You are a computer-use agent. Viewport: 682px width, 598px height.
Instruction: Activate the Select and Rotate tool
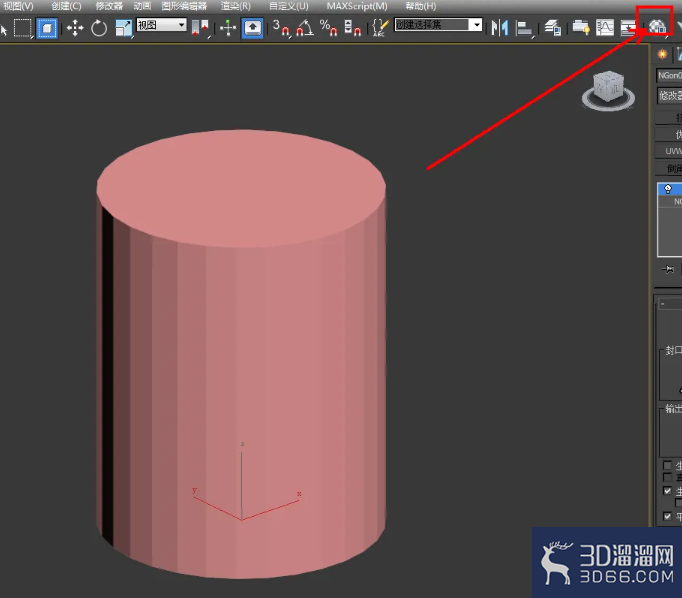click(99, 28)
